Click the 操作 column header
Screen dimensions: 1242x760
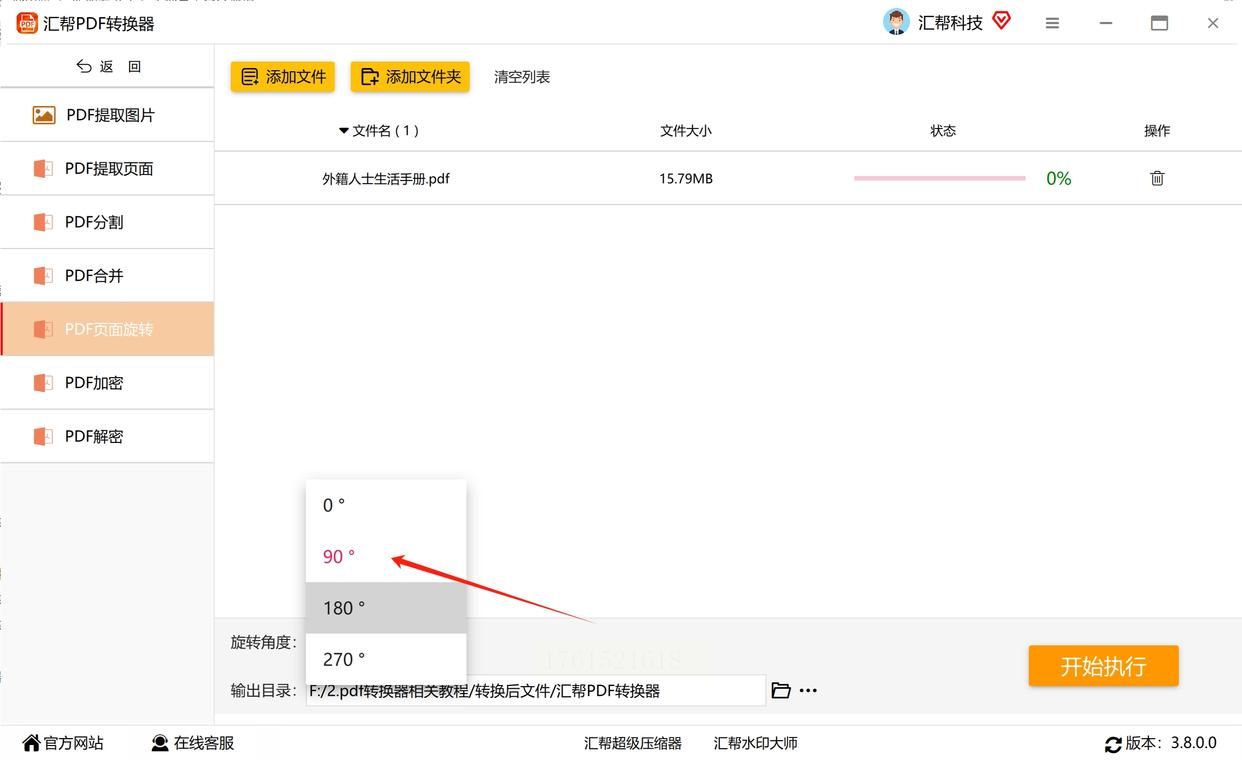1157,131
